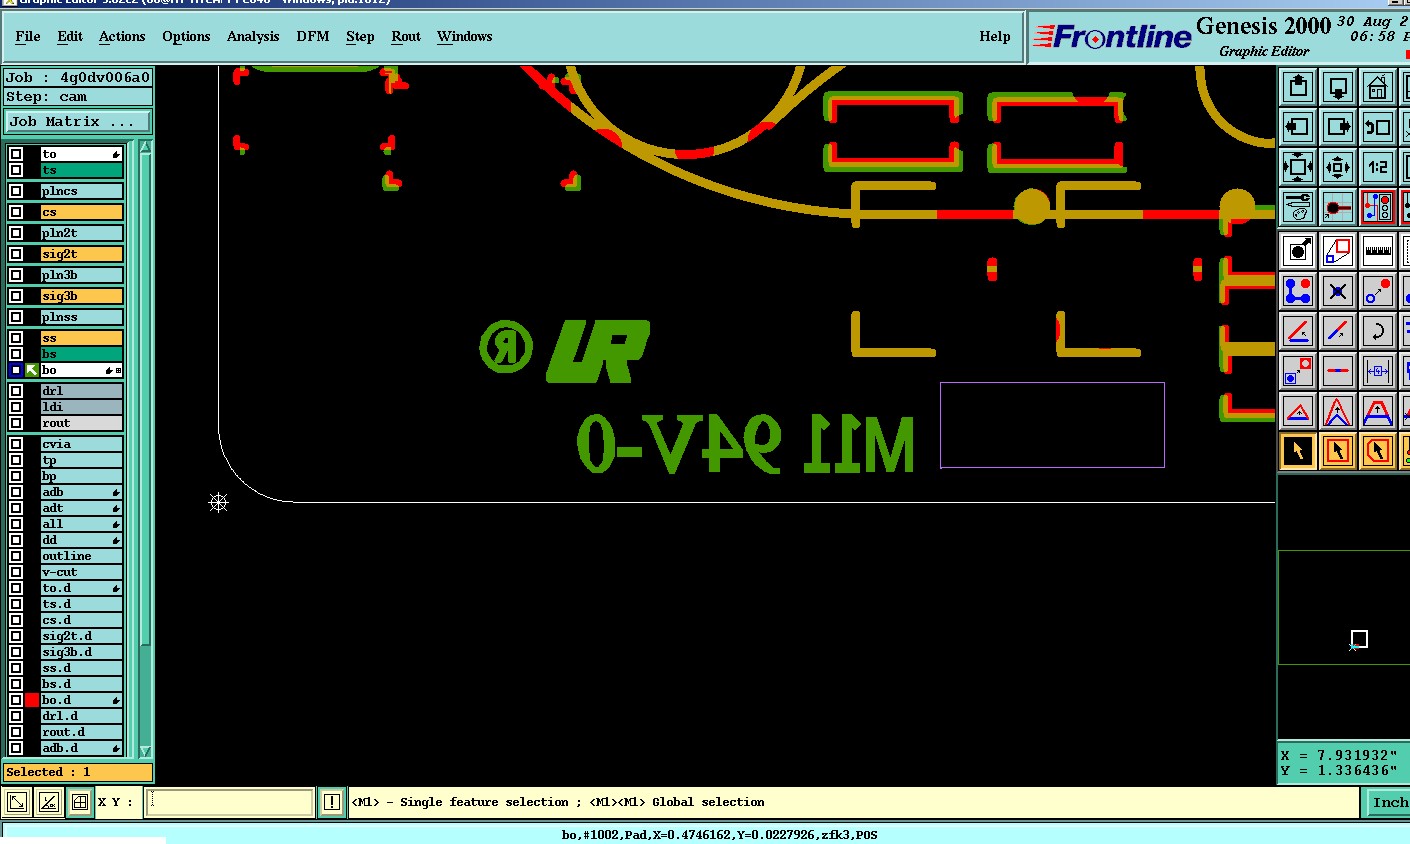Image resolution: width=1410 pixels, height=844 pixels.
Task: Click the blue circle with X icon
Action: tap(1338, 291)
